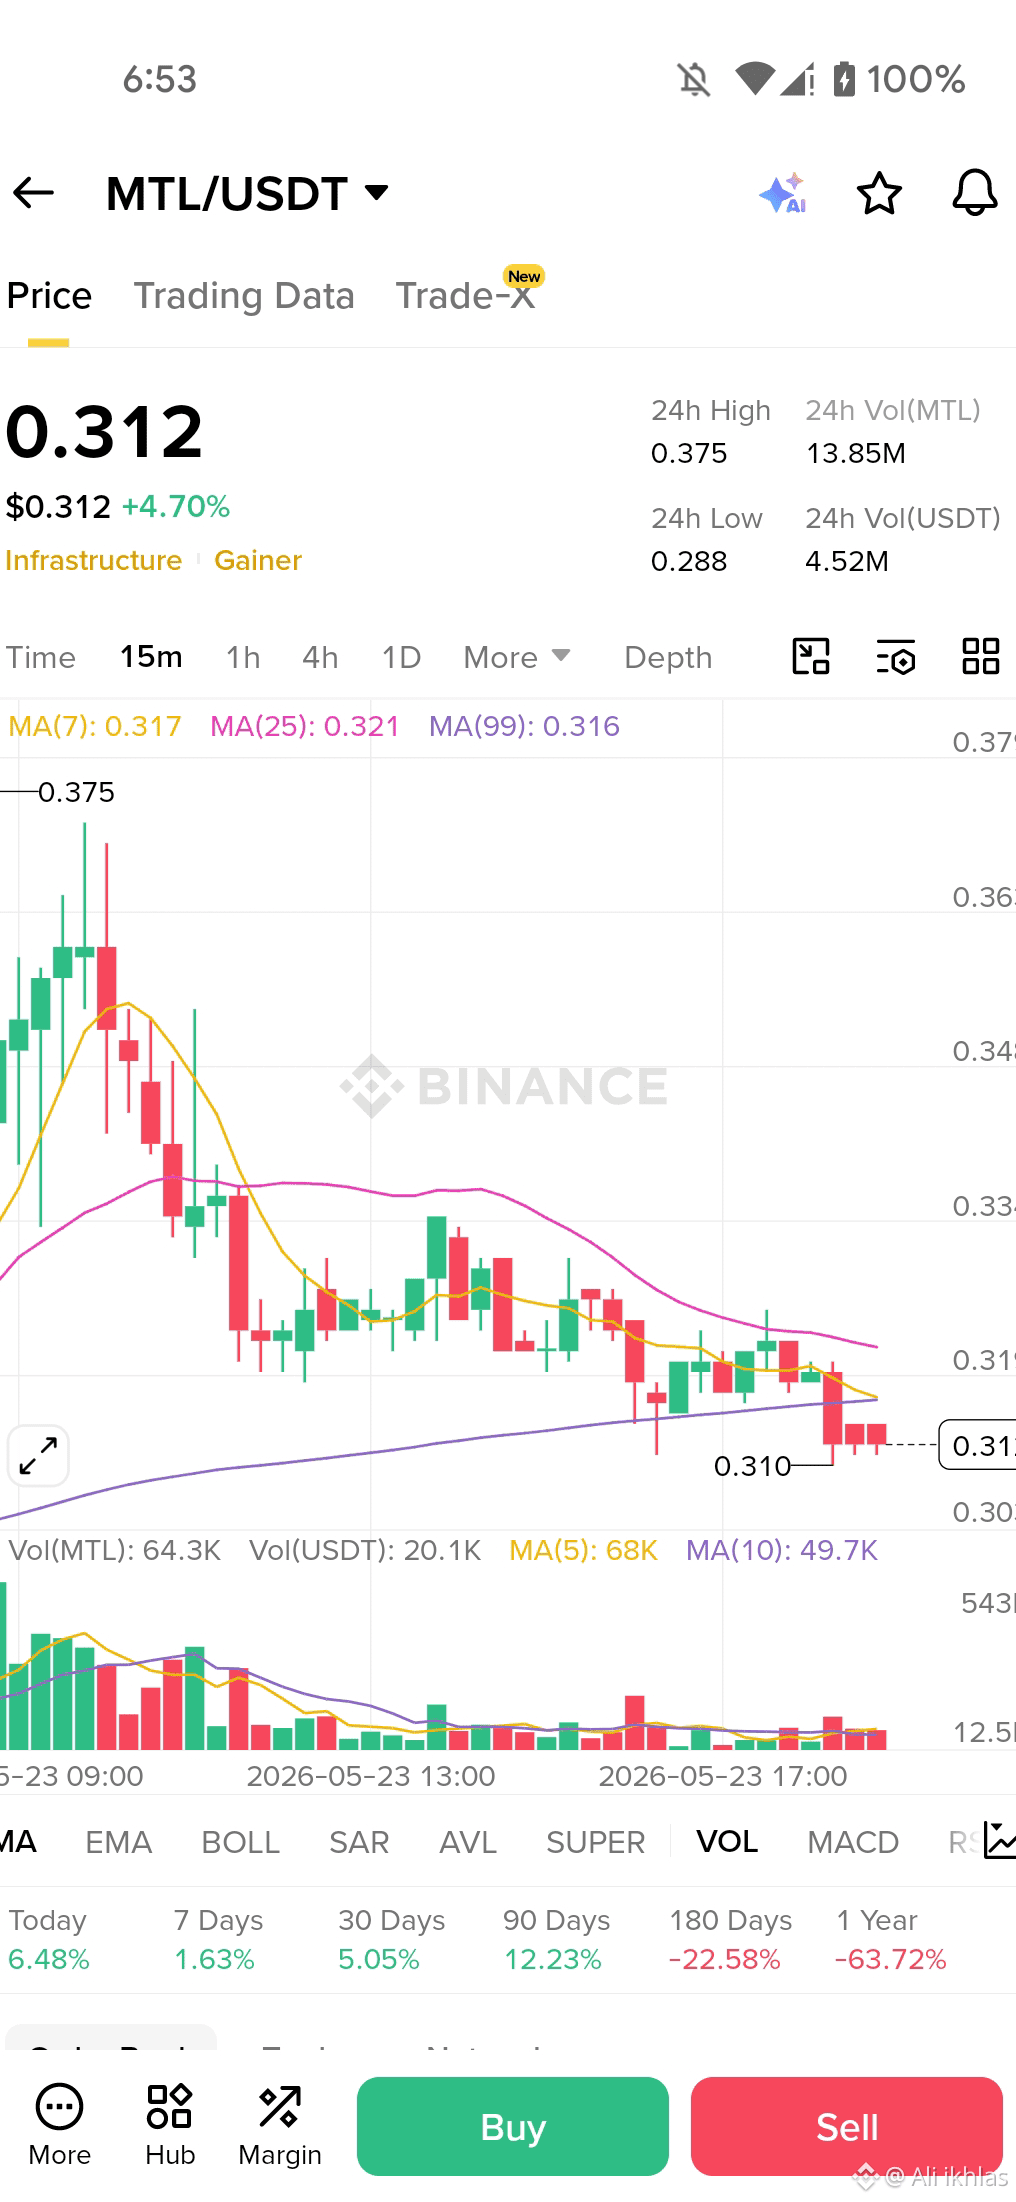
Task: Tap the 24h Vol(MTL) 13.85M value
Action: (856, 453)
